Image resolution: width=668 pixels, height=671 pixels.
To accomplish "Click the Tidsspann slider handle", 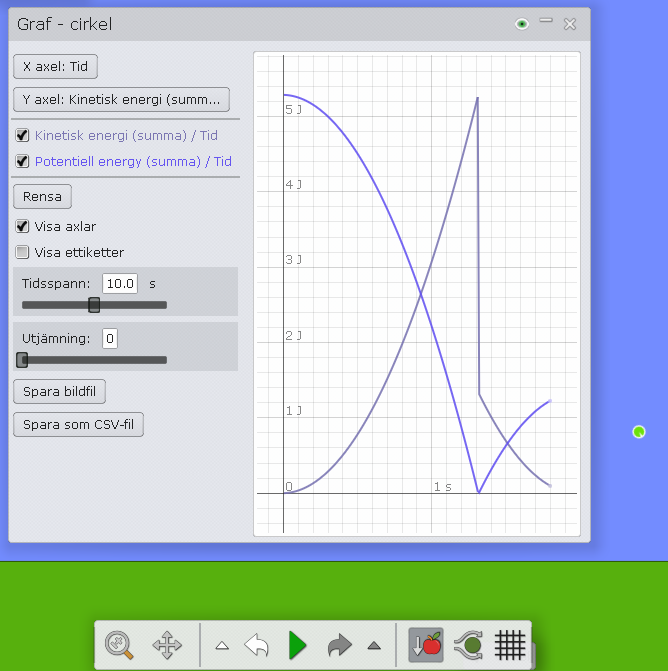I will click(94, 305).
